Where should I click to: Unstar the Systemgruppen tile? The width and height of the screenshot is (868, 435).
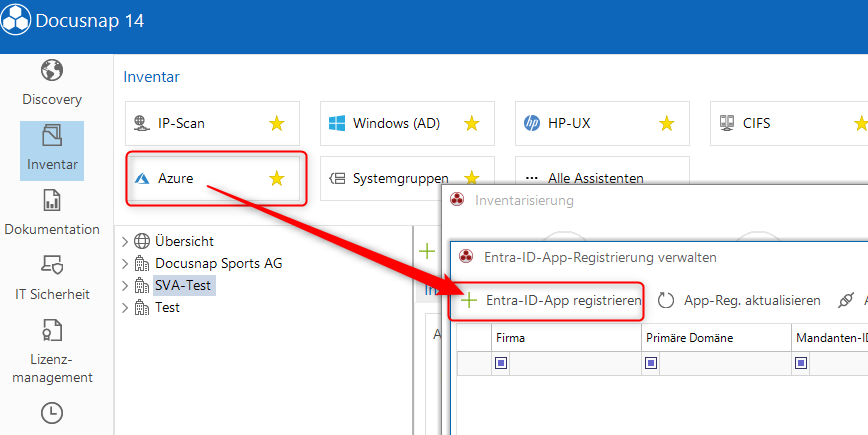point(472,179)
